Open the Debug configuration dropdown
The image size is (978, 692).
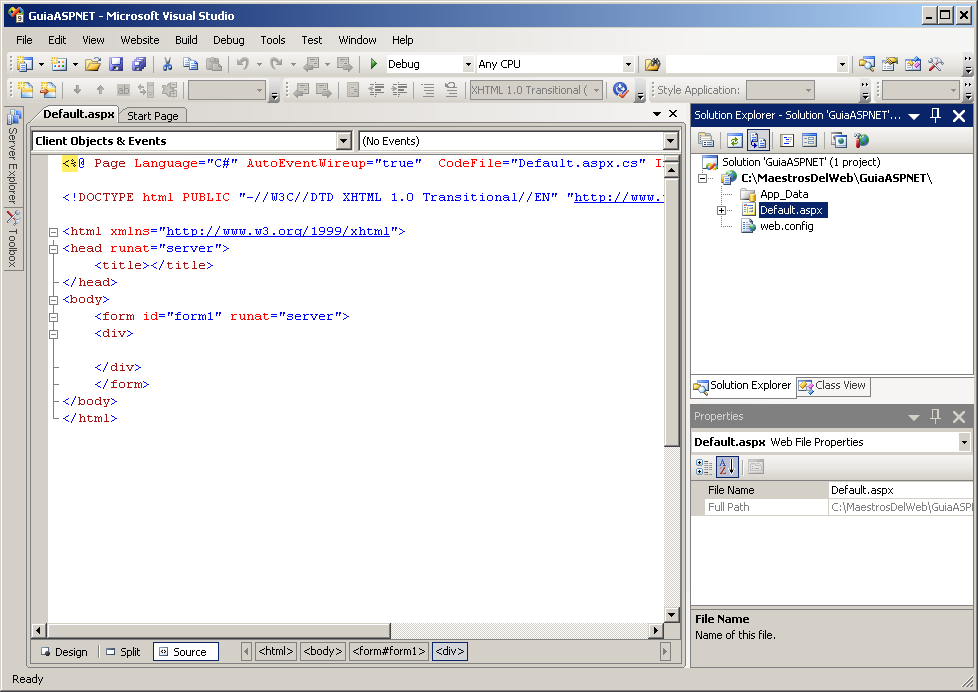[468, 64]
